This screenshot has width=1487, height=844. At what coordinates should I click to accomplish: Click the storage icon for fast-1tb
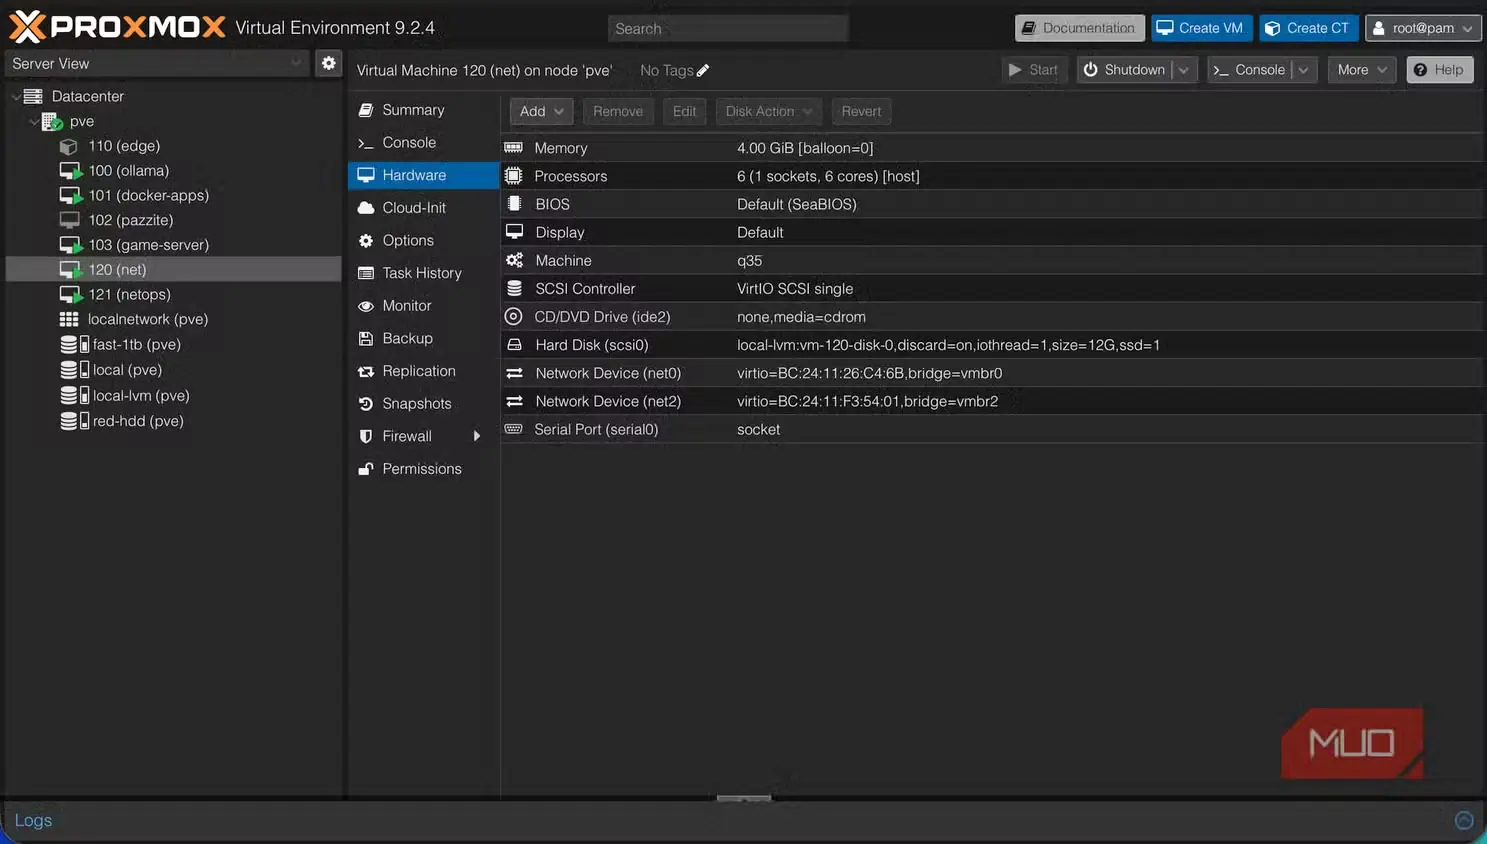[x=75, y=344]
